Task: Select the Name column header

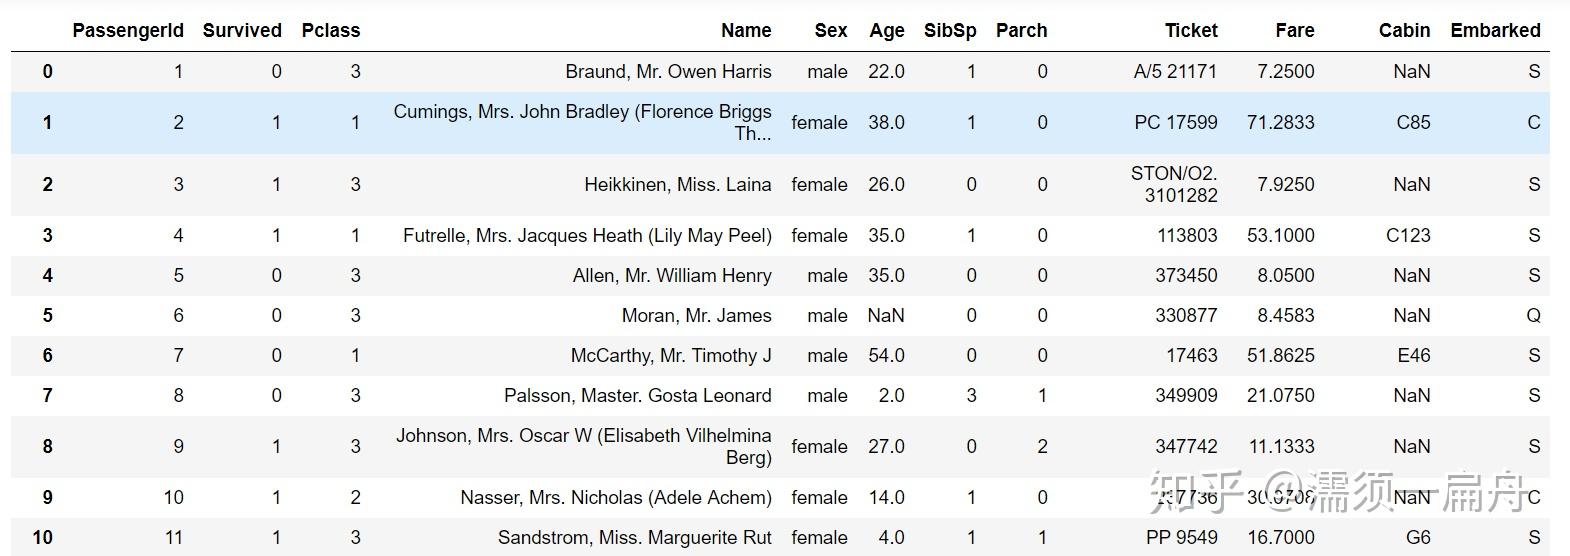Action: [746, 30]
